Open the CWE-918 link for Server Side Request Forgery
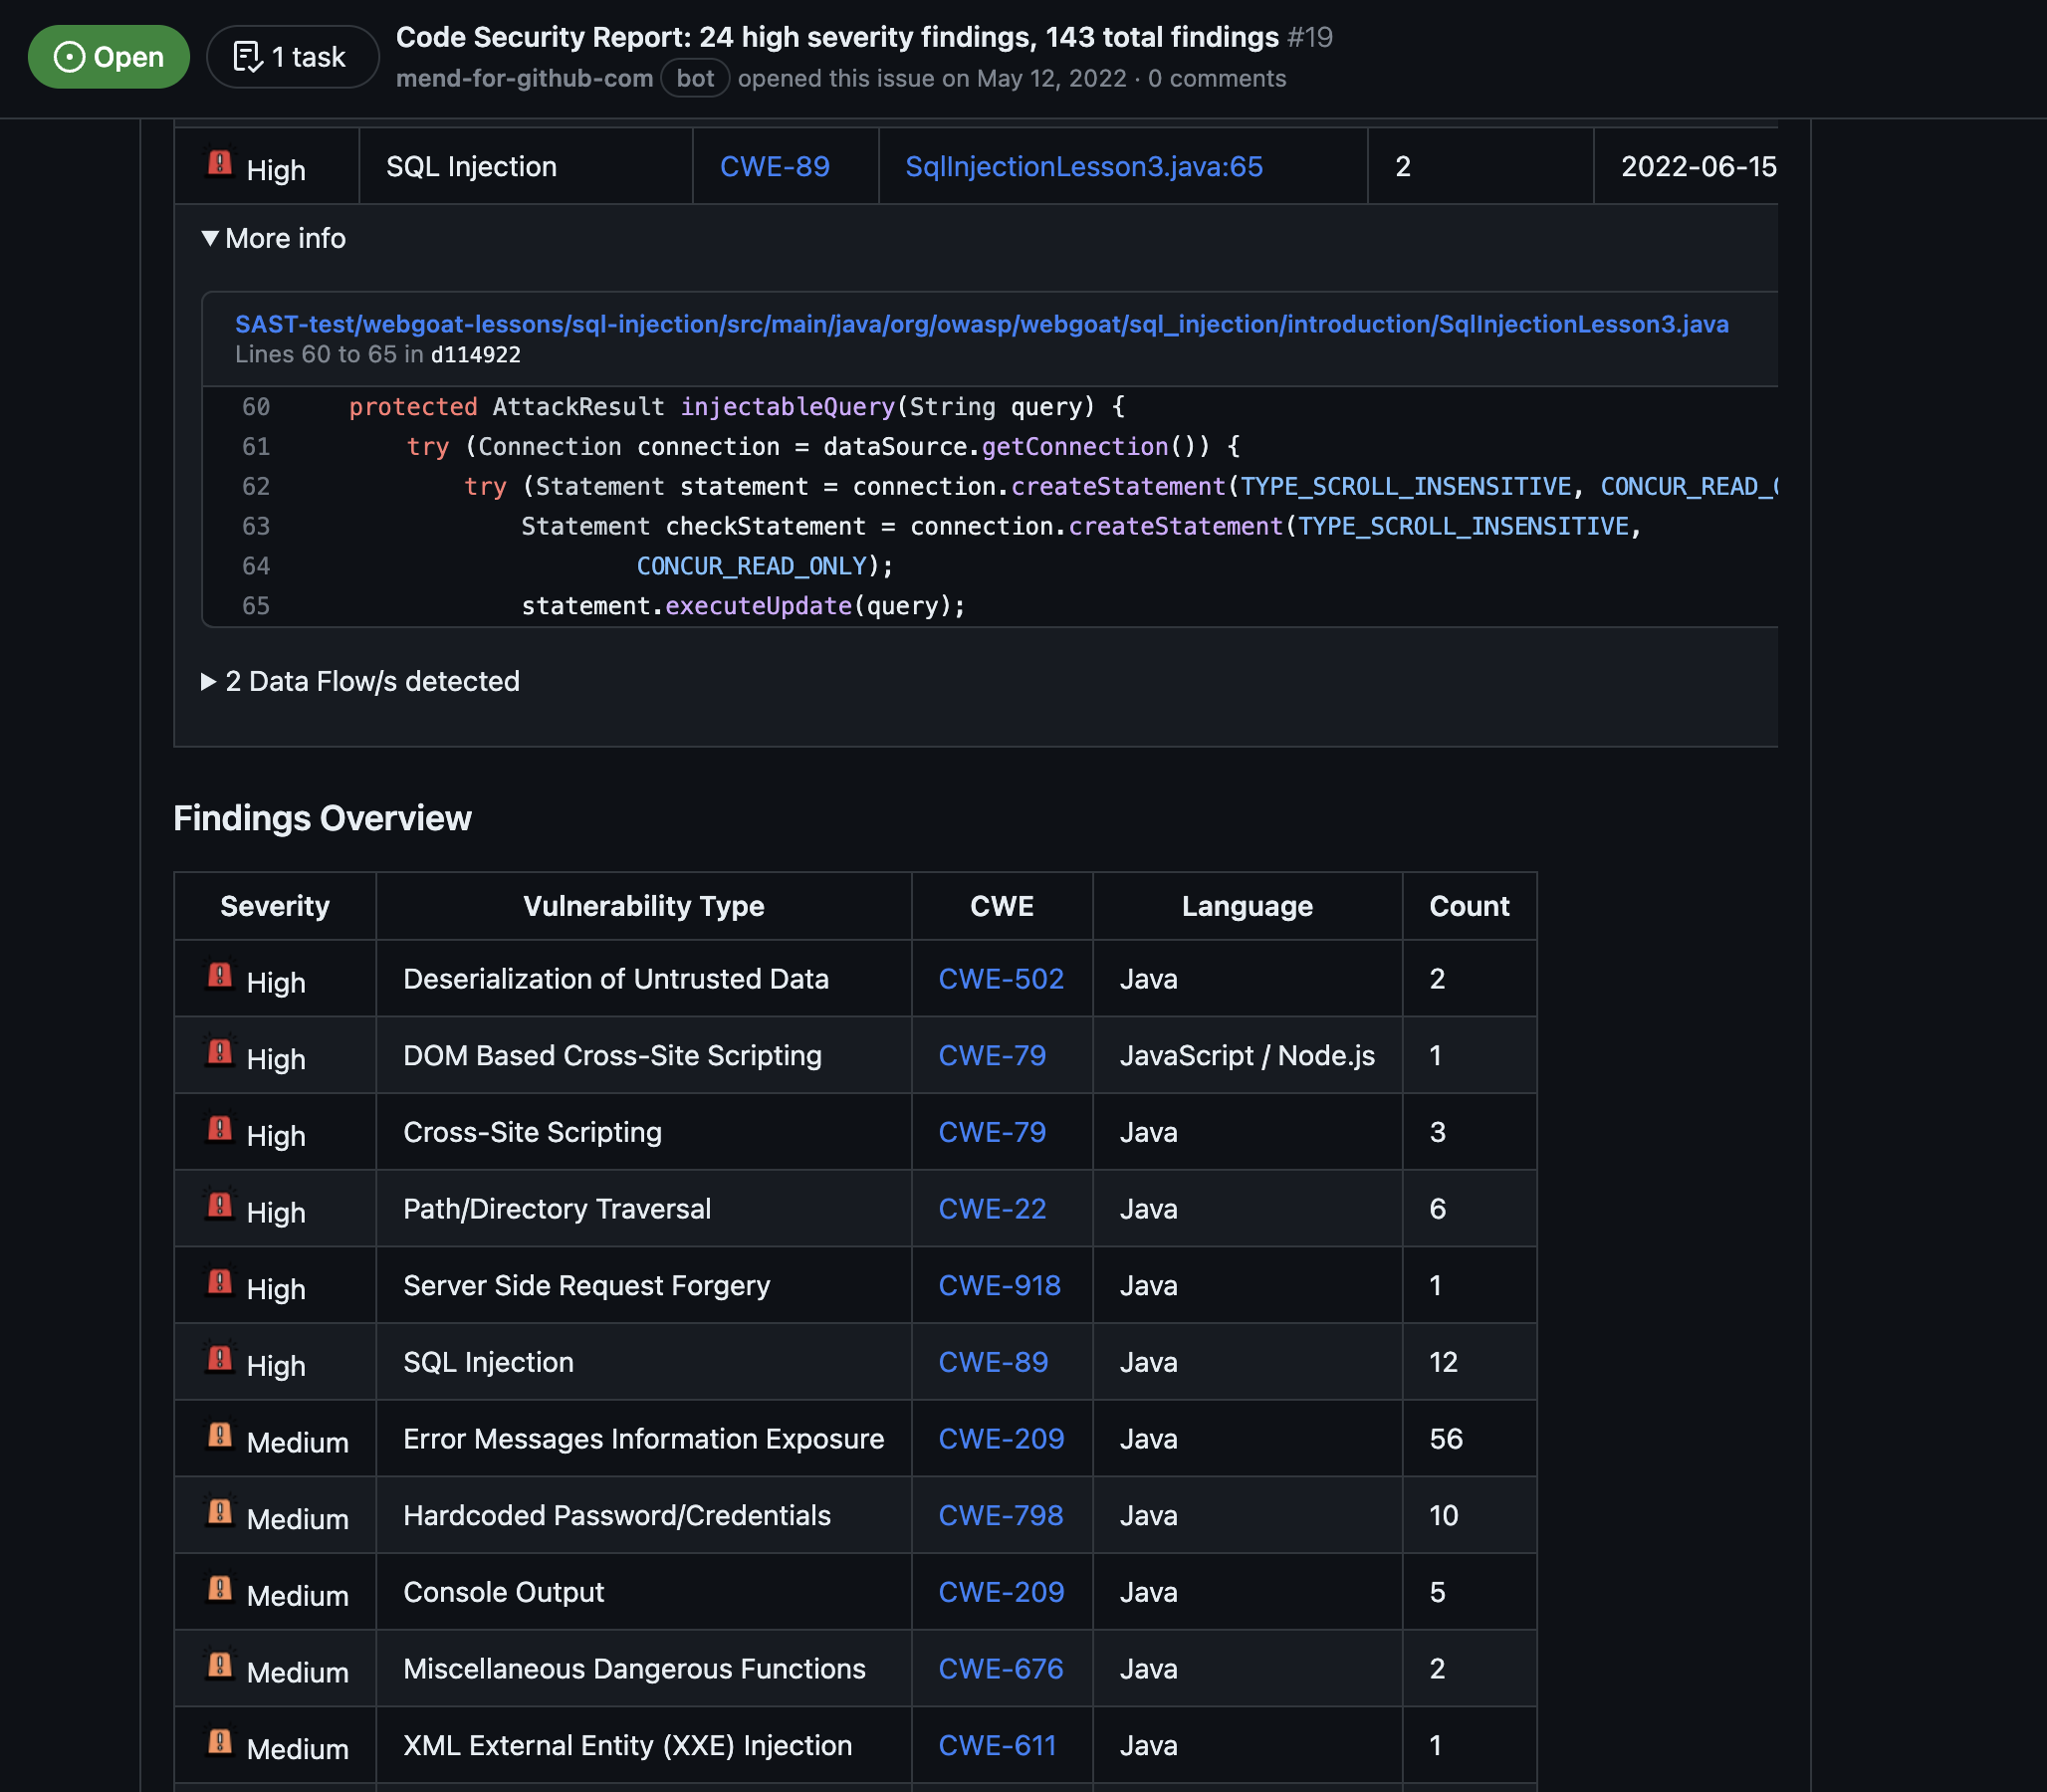The height and width of the screenshot is (1792, 2047). click(x=999, y=1285)
